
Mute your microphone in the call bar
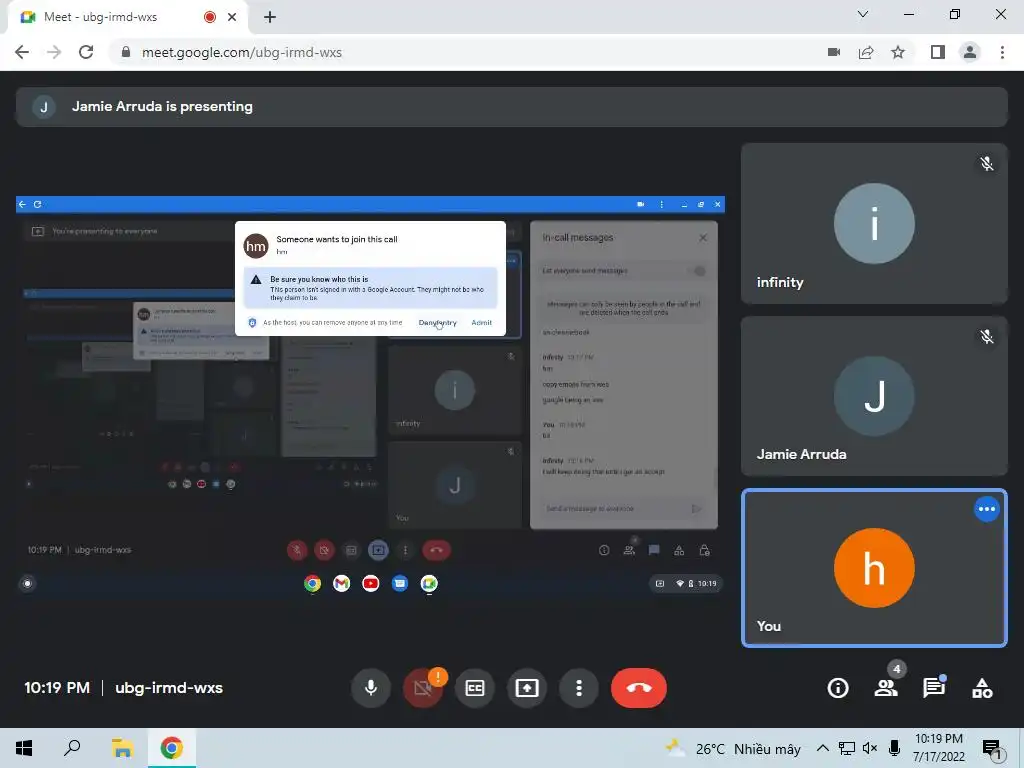click(370, 688)
